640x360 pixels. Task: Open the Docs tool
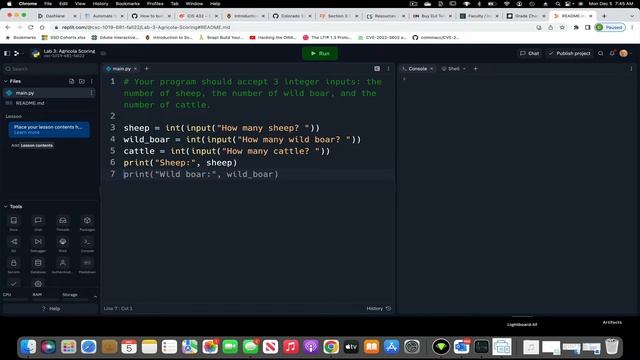click(13, 223)
